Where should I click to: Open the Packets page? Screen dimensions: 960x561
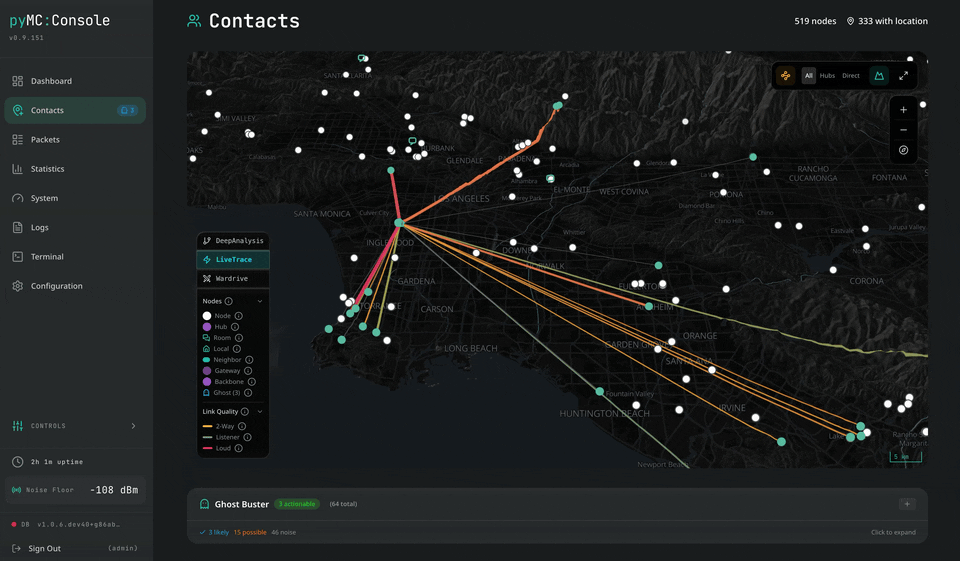pos(45,140)
